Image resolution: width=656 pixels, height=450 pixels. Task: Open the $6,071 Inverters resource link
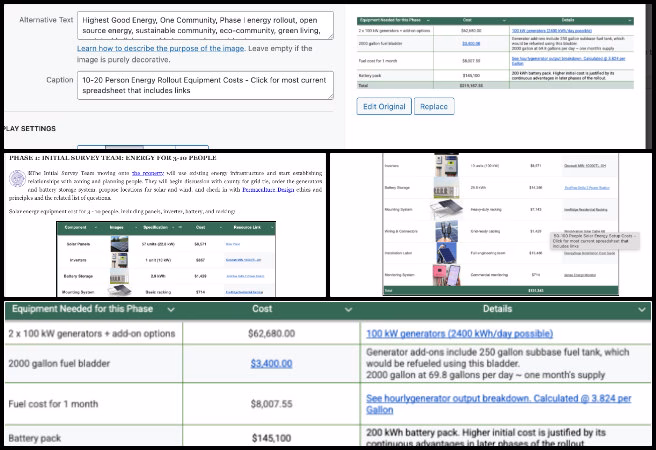pyautogui.click(x=585, y=166)
